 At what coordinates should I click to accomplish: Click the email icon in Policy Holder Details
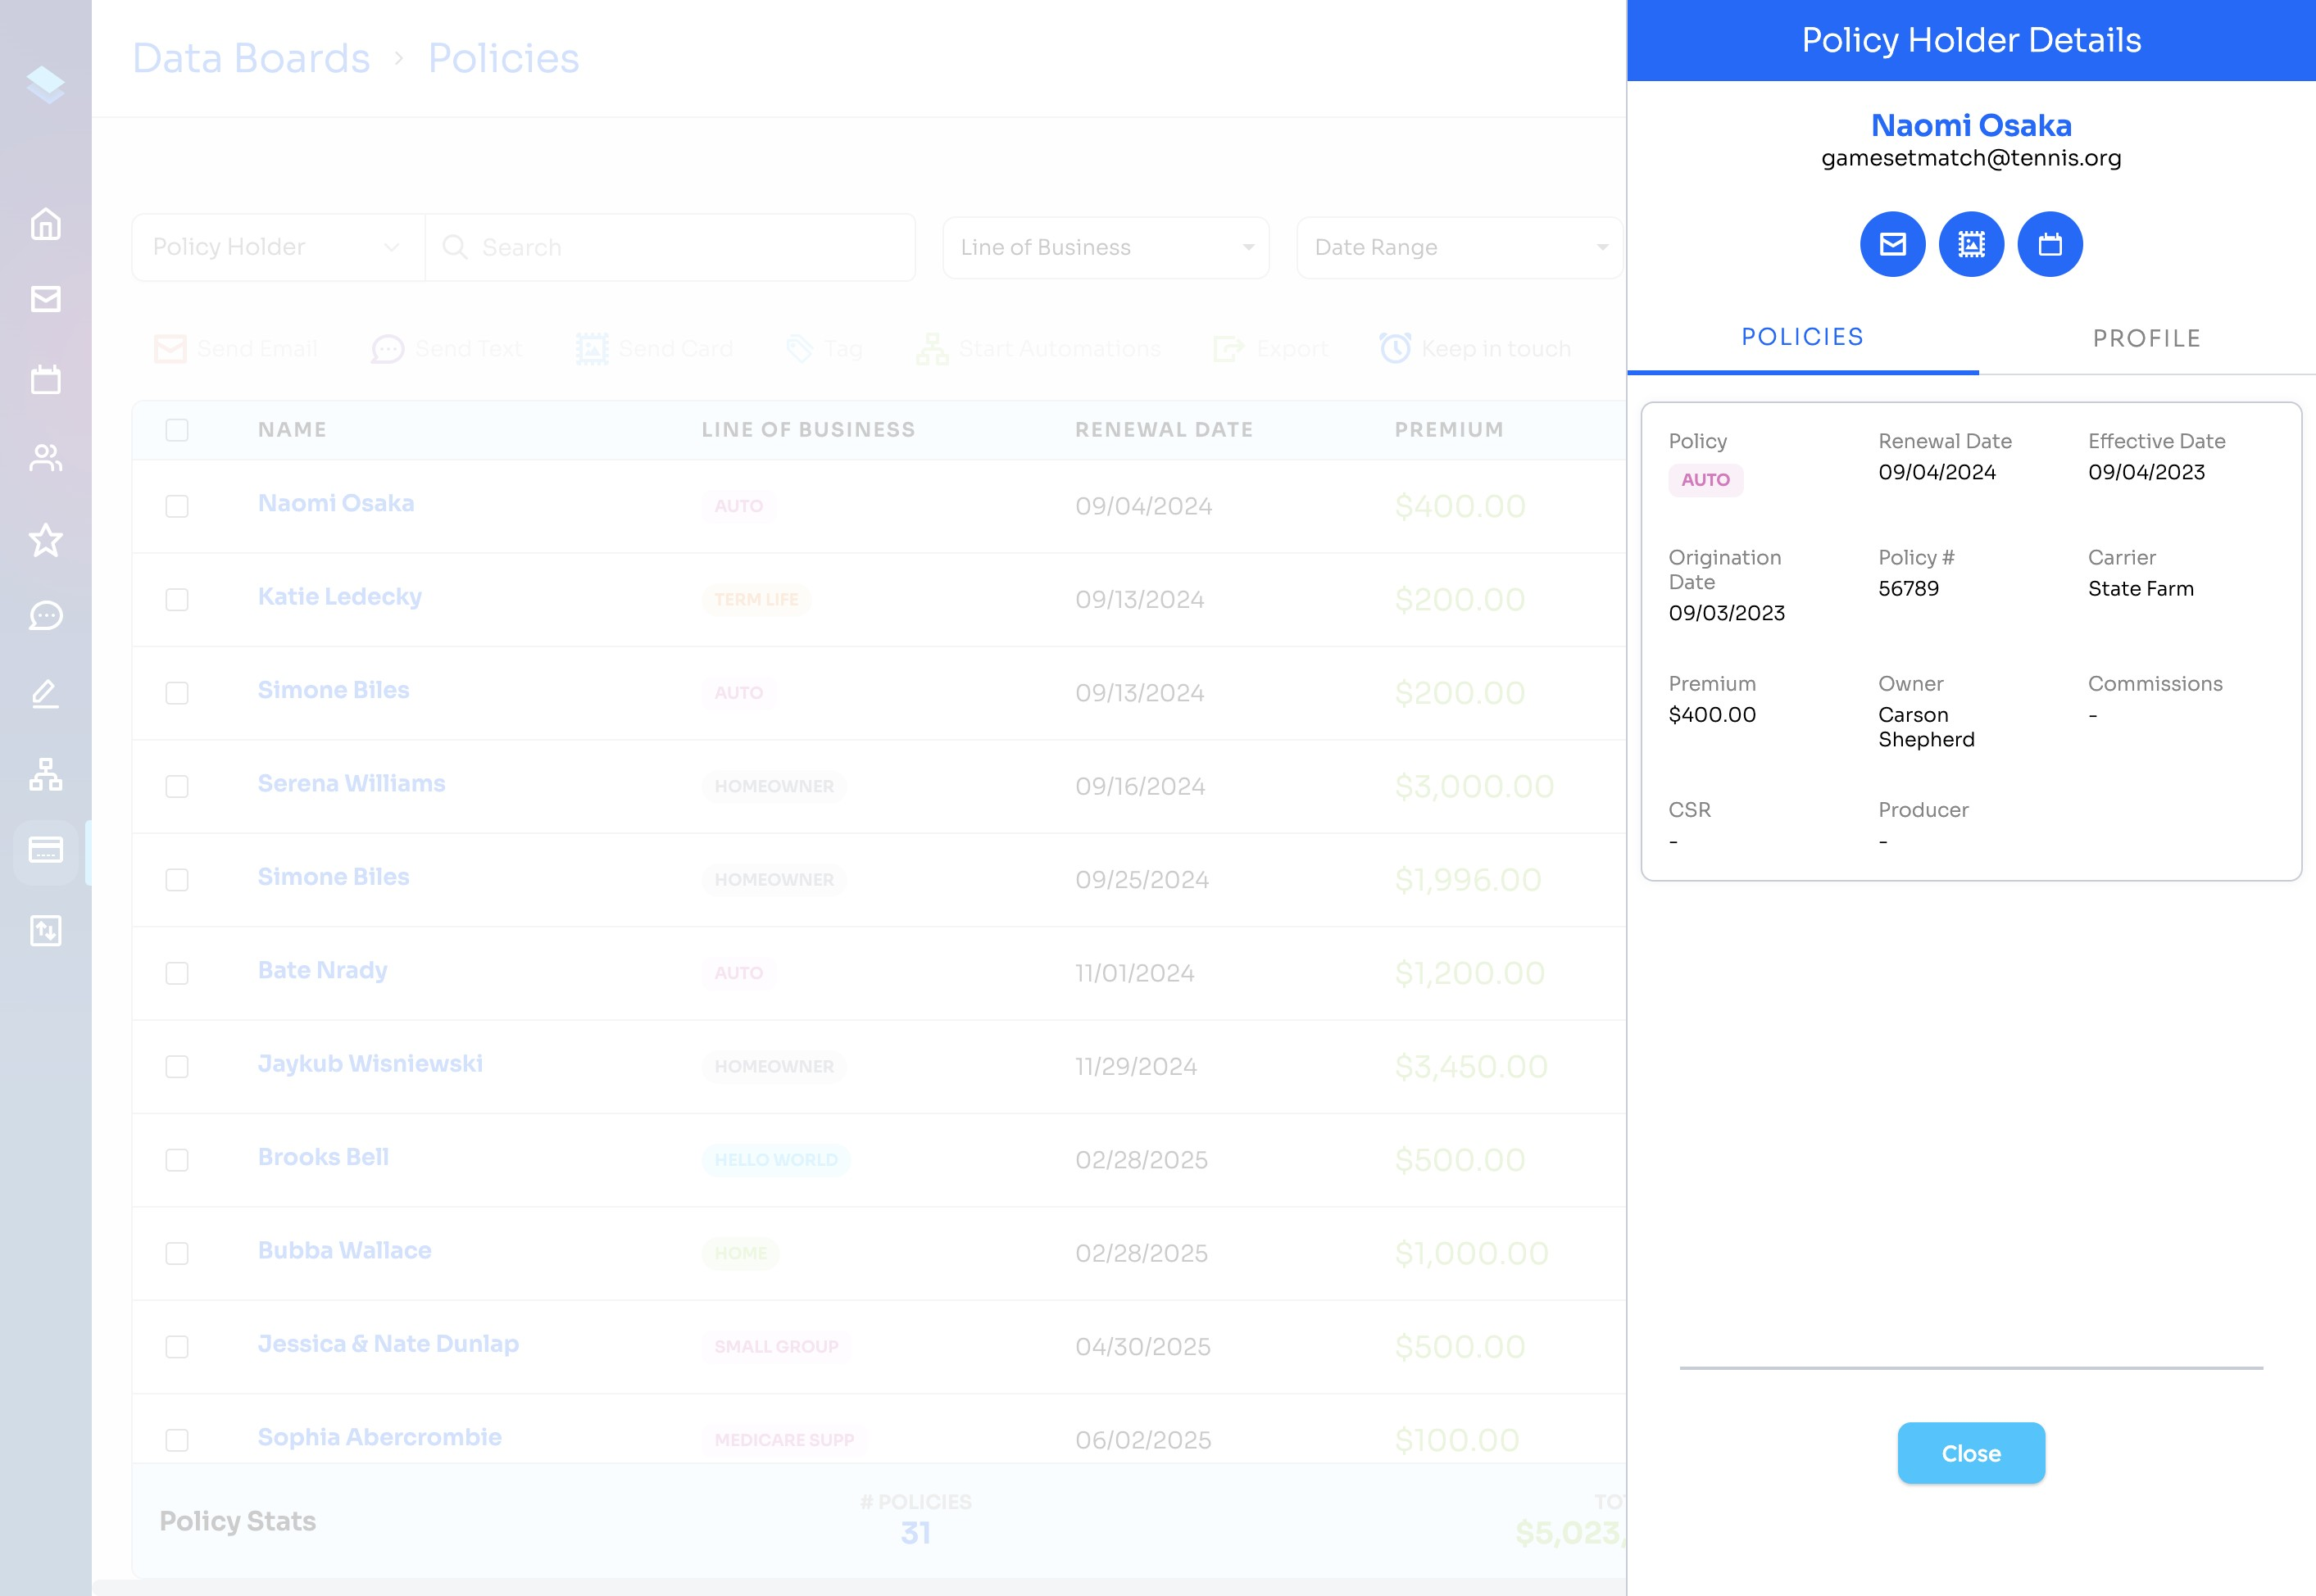[1892, 244]
